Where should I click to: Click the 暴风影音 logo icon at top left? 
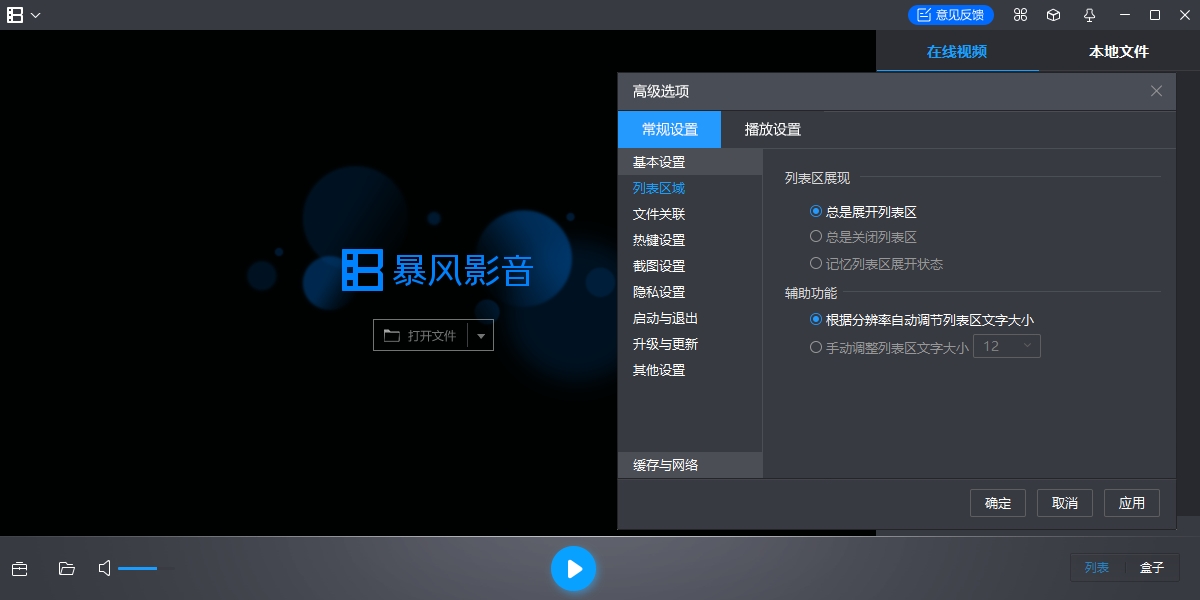(x=15, y=15)
